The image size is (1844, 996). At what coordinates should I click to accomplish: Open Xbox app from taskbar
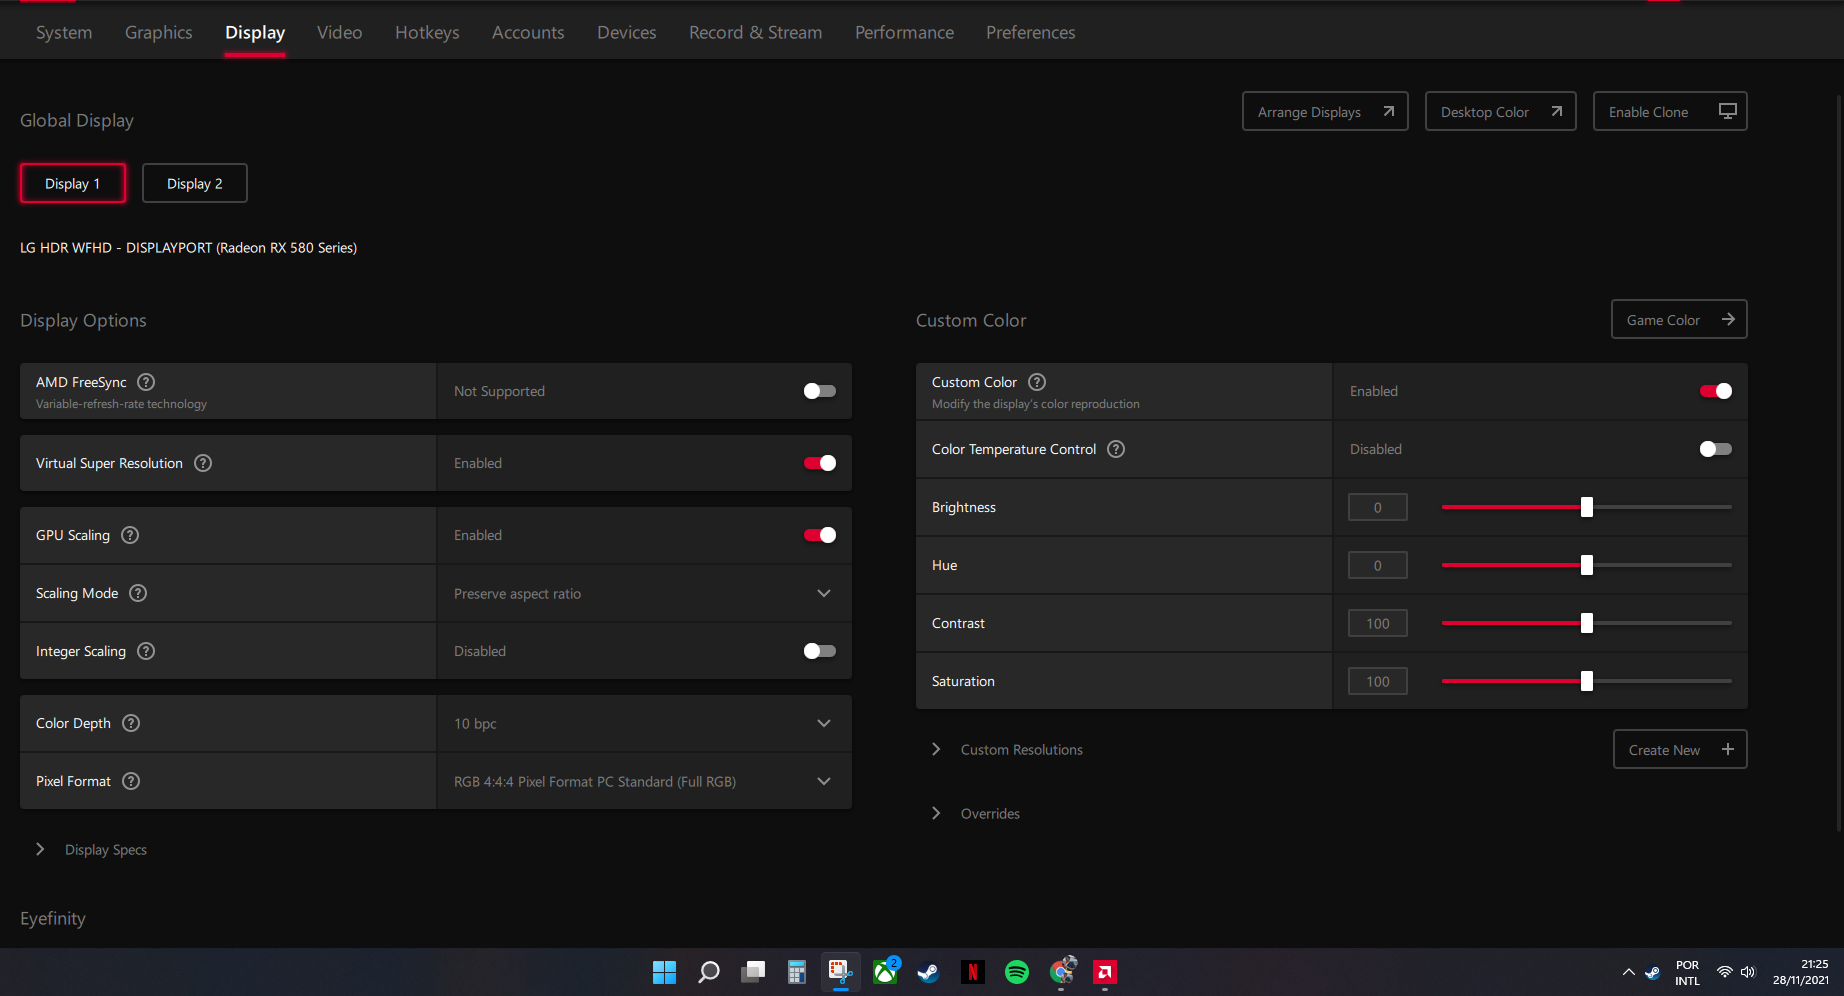[885, 972]
